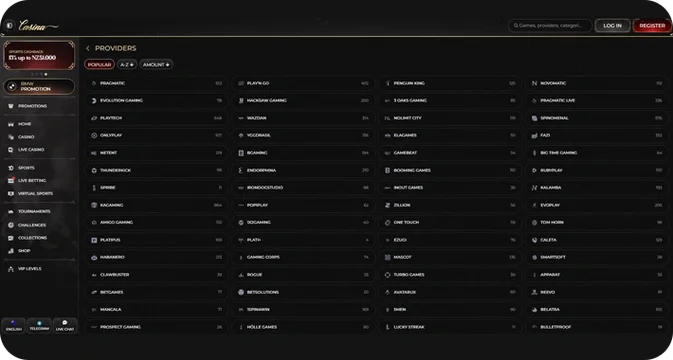The height and width of the screenshot is (360, 673).
Task: Open Casino in the sidebar
Action: pos(26,137)
